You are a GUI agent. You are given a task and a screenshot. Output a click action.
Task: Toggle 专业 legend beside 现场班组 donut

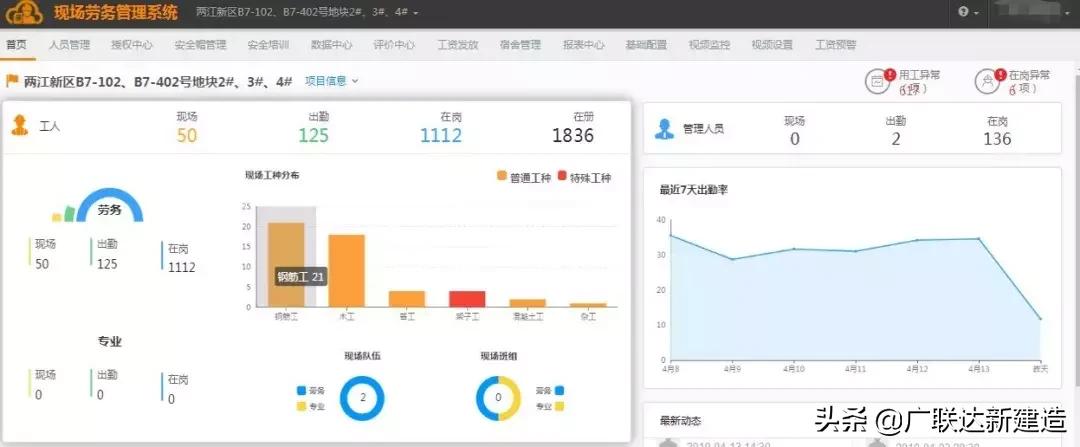coord(550,406)
